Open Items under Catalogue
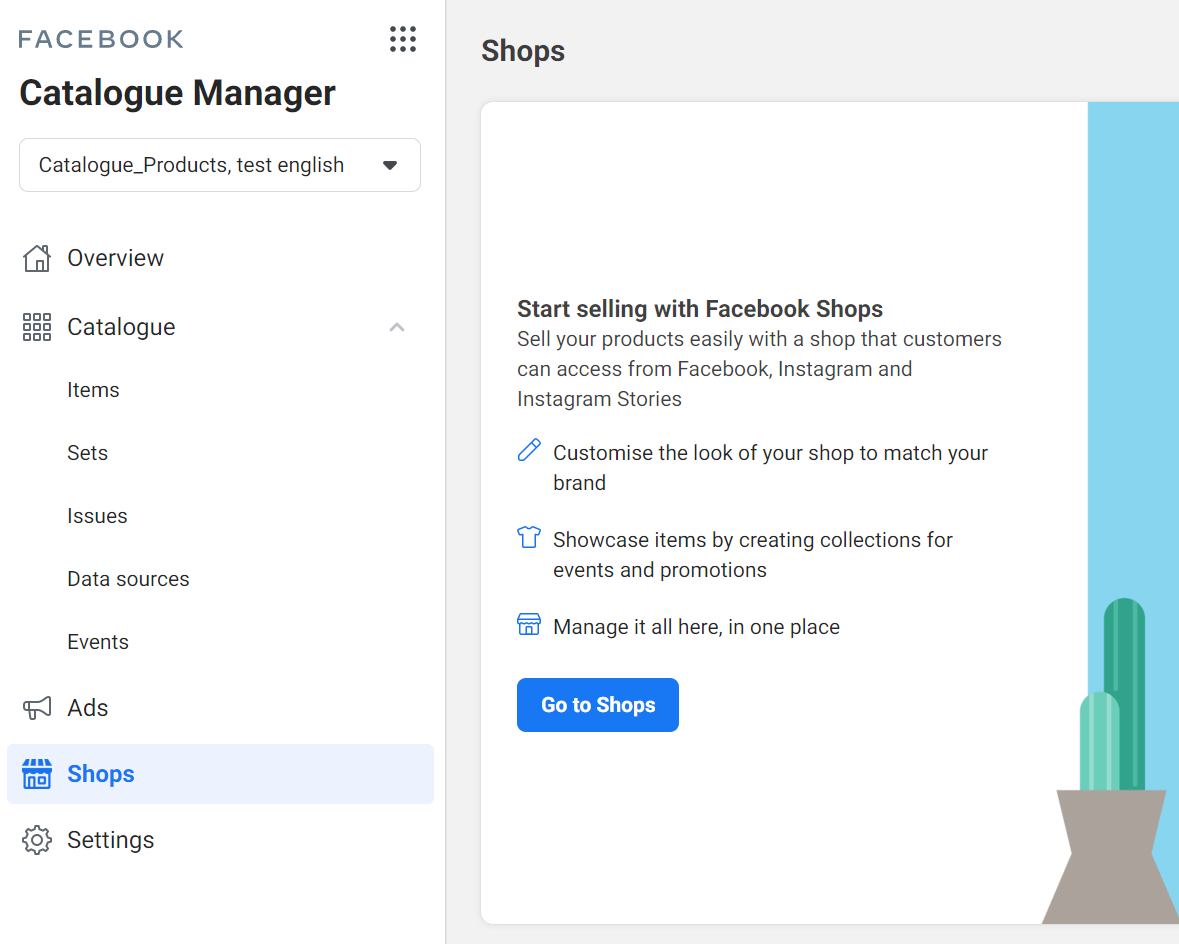 coord(93,390)
